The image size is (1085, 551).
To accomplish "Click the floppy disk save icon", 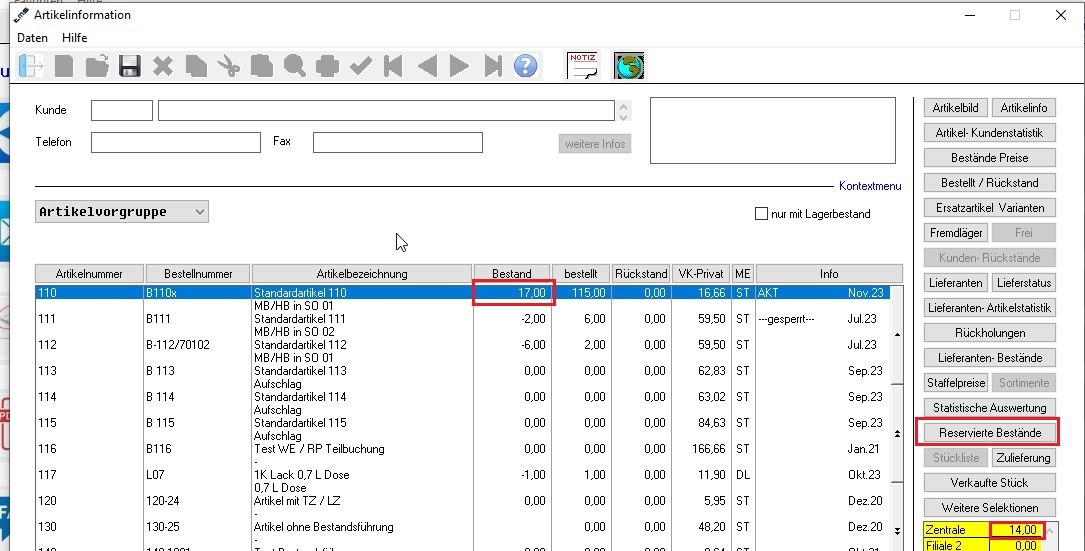I will pyautogui.click(x=129, y=66).
